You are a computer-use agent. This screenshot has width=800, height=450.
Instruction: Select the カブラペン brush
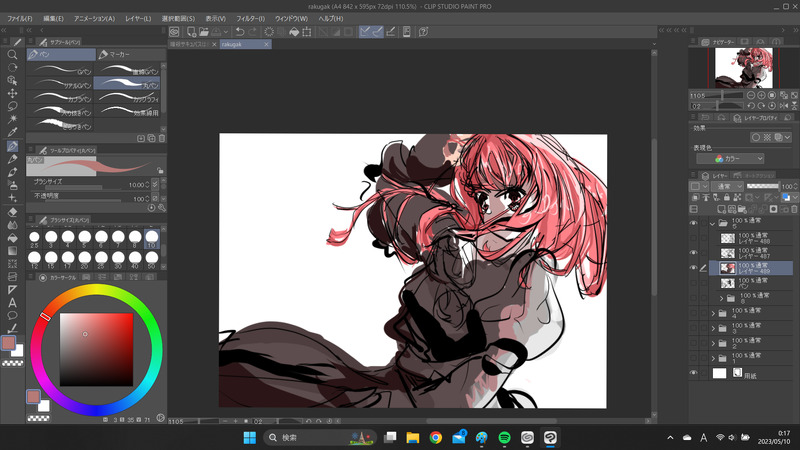[60, 97]
